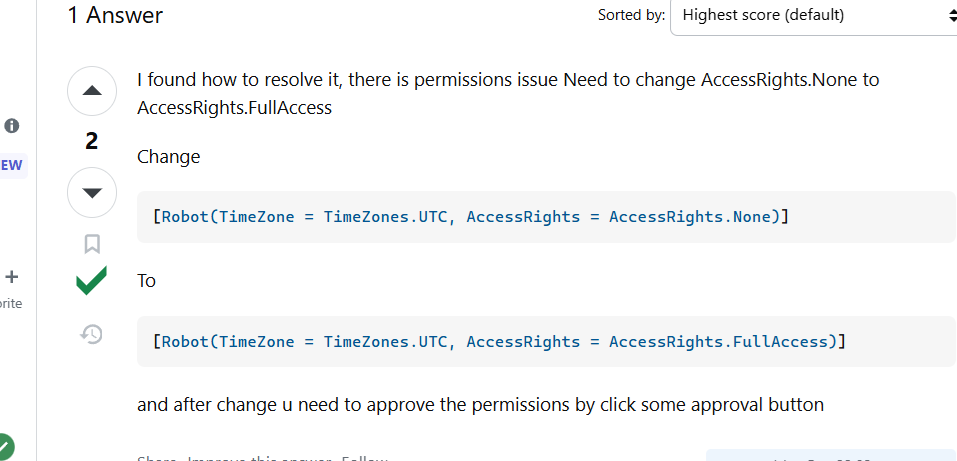
Task: Click Follow link below the answer
Action: point(364,458)
